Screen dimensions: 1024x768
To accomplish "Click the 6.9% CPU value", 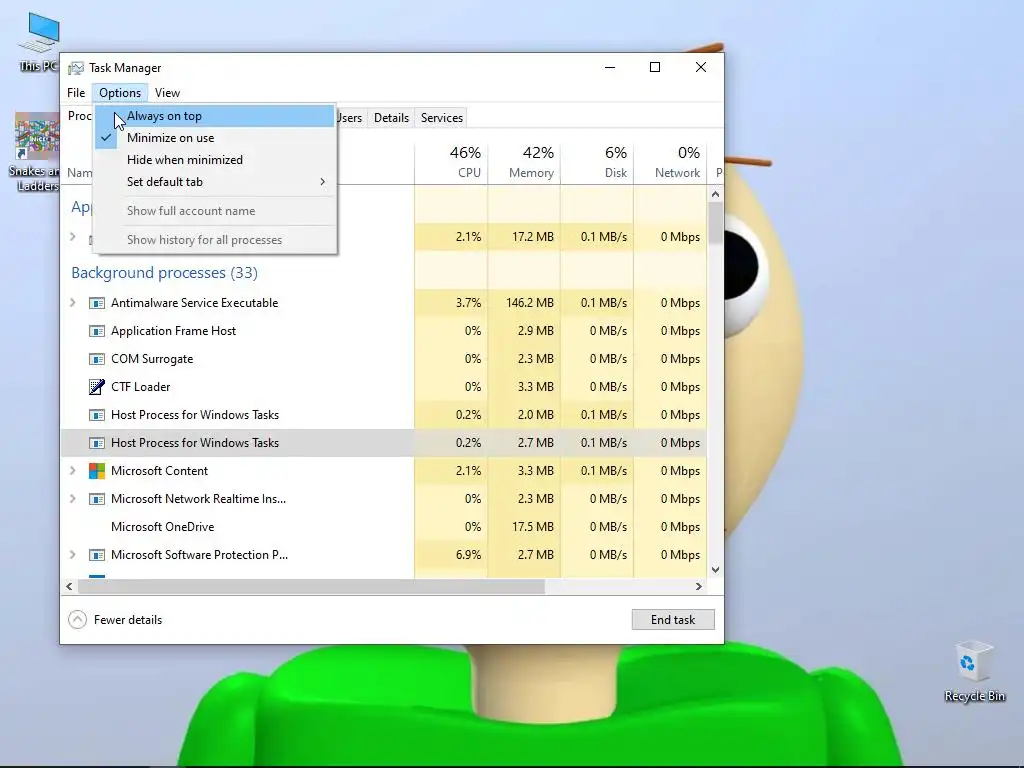I will 468,555.
